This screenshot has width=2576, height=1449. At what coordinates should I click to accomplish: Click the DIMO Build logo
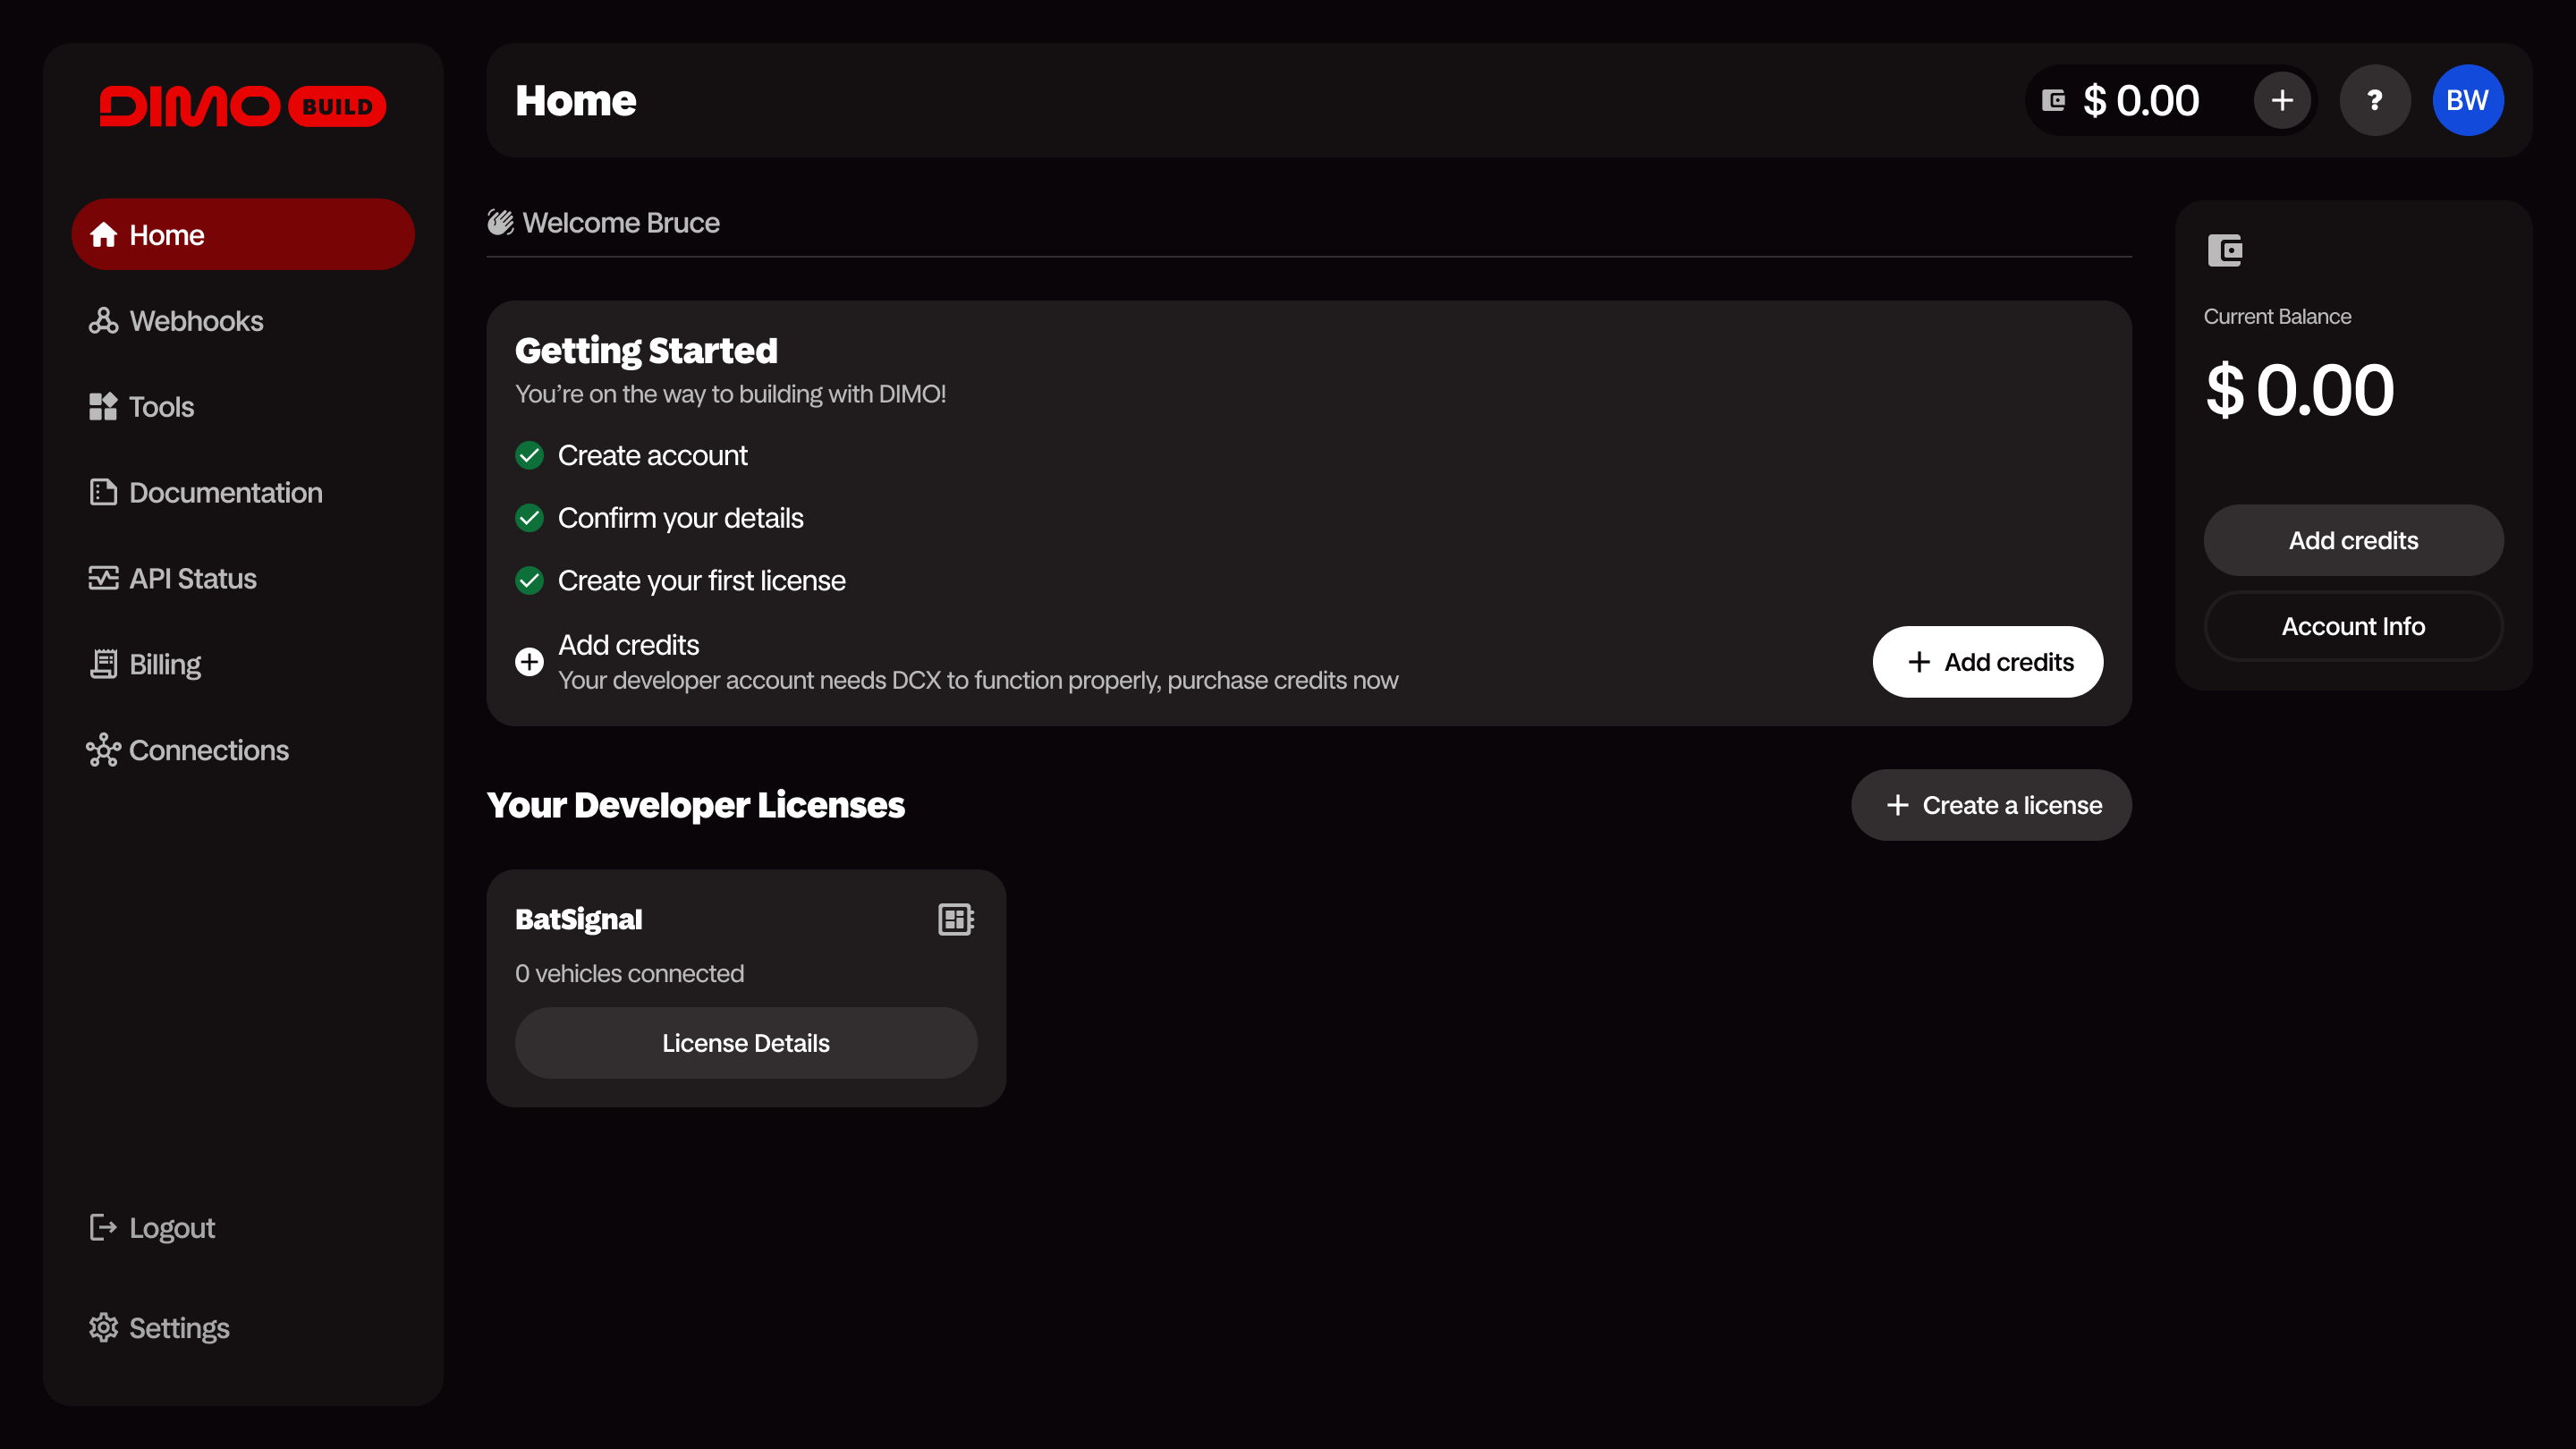coord(242,106)
